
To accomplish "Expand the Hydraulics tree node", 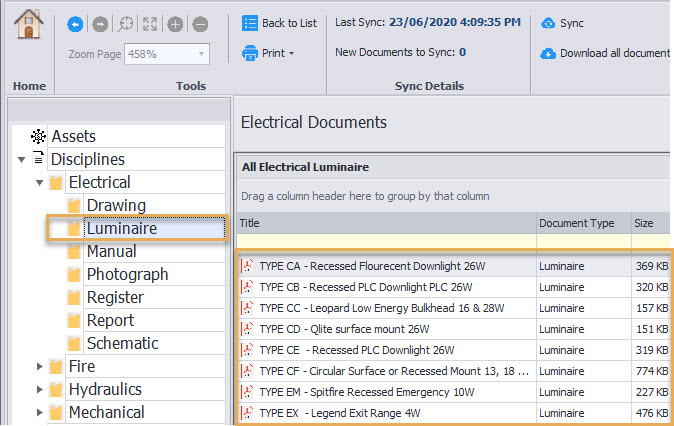I will pyautogui.click(x=40, y=389).
